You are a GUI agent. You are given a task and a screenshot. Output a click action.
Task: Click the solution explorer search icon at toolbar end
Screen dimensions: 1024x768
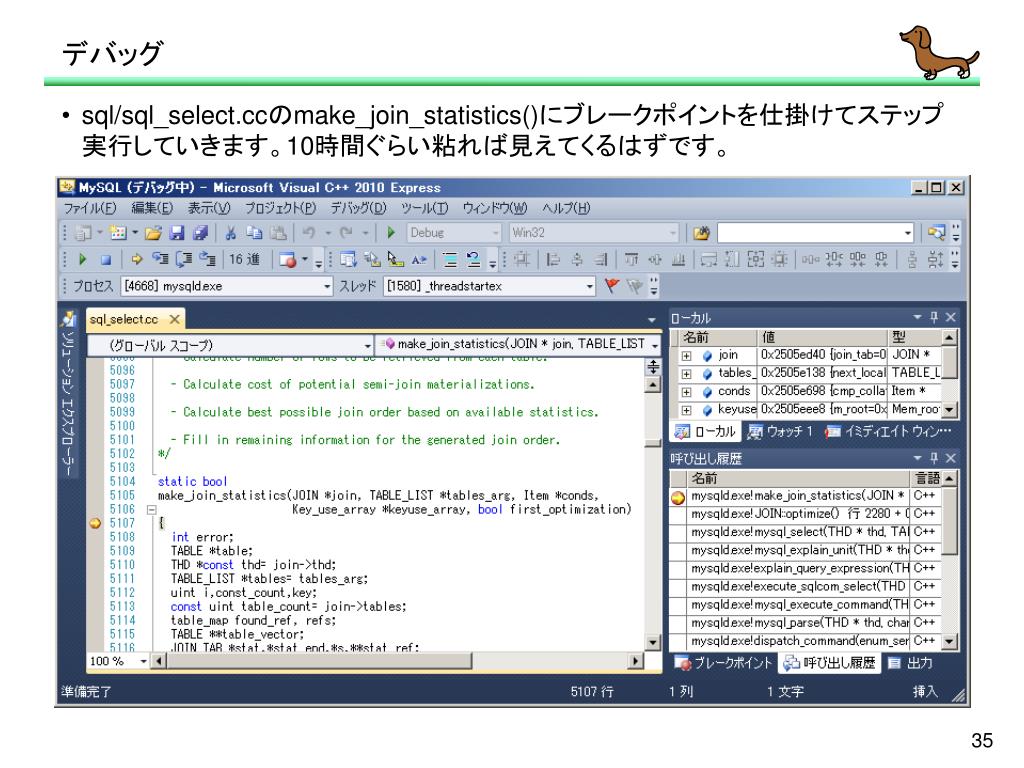click(x=936, y=232)
